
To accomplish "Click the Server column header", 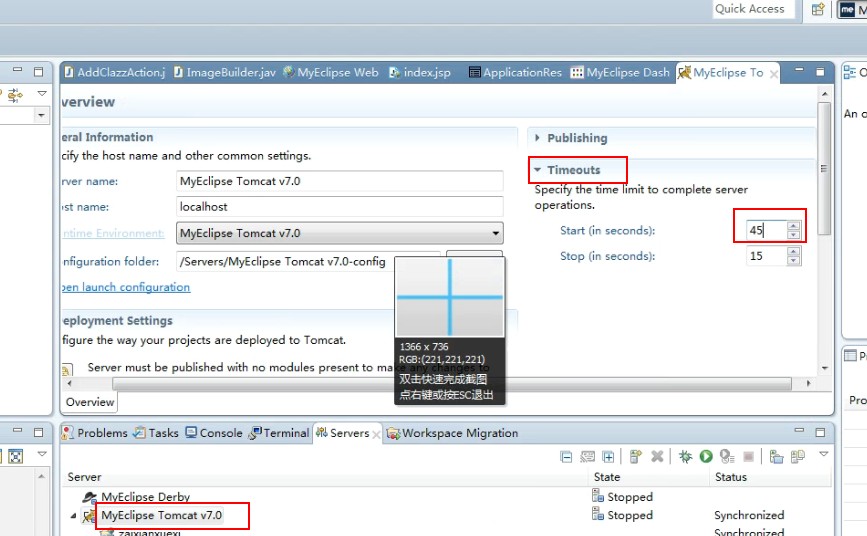I will 84,477.
